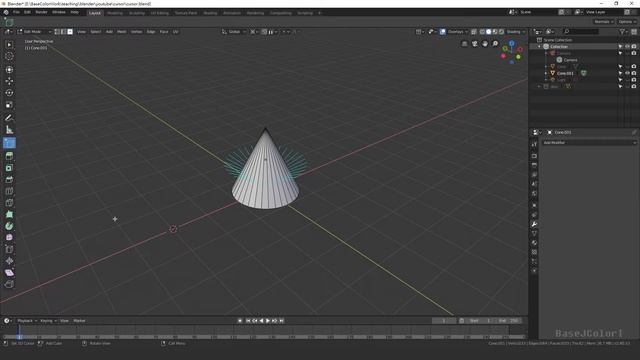
Task: Open the Add Modifier dropdown
Action: (x=589, y=143)
